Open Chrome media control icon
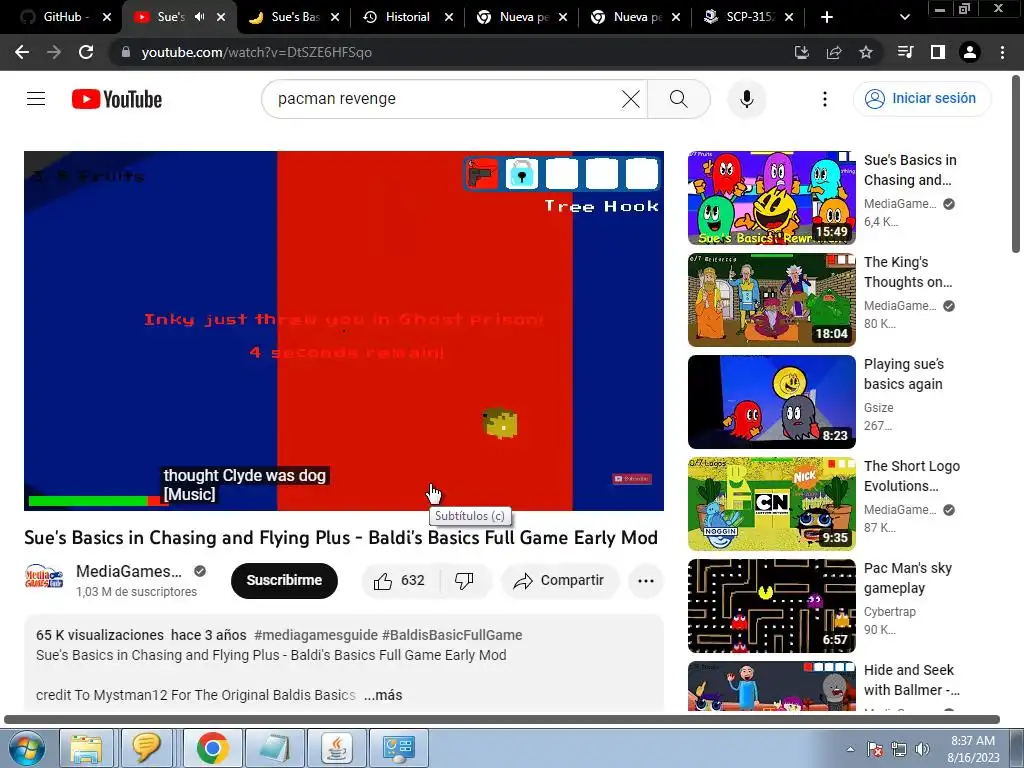 (905, 52)
